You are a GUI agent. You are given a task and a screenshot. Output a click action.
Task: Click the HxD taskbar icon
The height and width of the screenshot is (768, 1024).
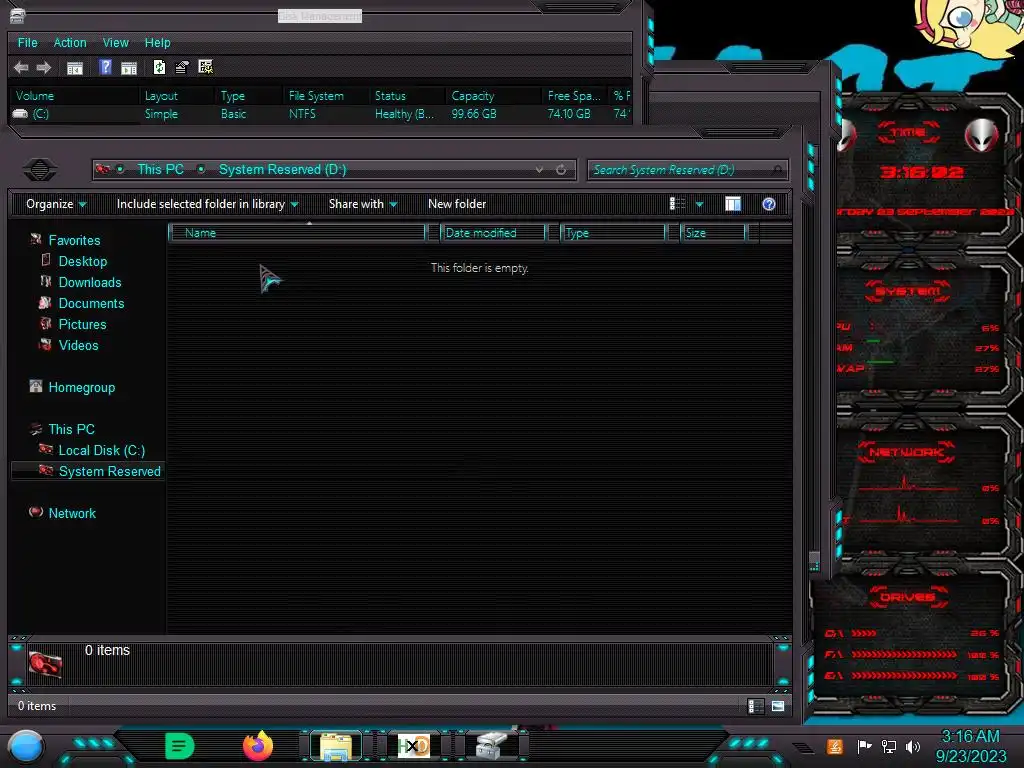coord(414,746)
